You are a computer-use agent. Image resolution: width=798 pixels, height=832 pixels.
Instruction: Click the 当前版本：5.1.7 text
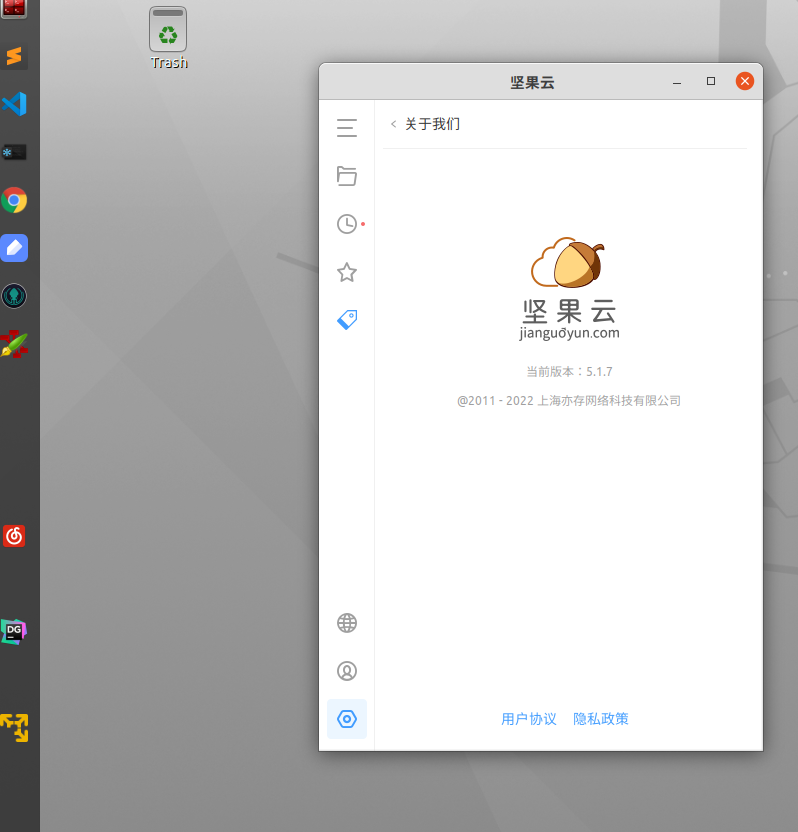coord(569,371)
